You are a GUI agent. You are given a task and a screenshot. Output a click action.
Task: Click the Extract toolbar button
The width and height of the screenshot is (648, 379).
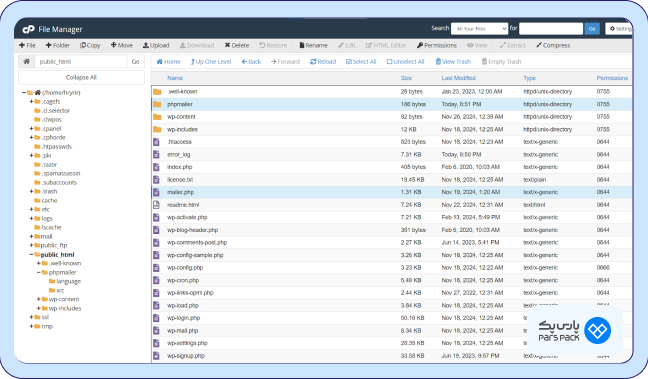pyautogui.click(x=512, y=45)
